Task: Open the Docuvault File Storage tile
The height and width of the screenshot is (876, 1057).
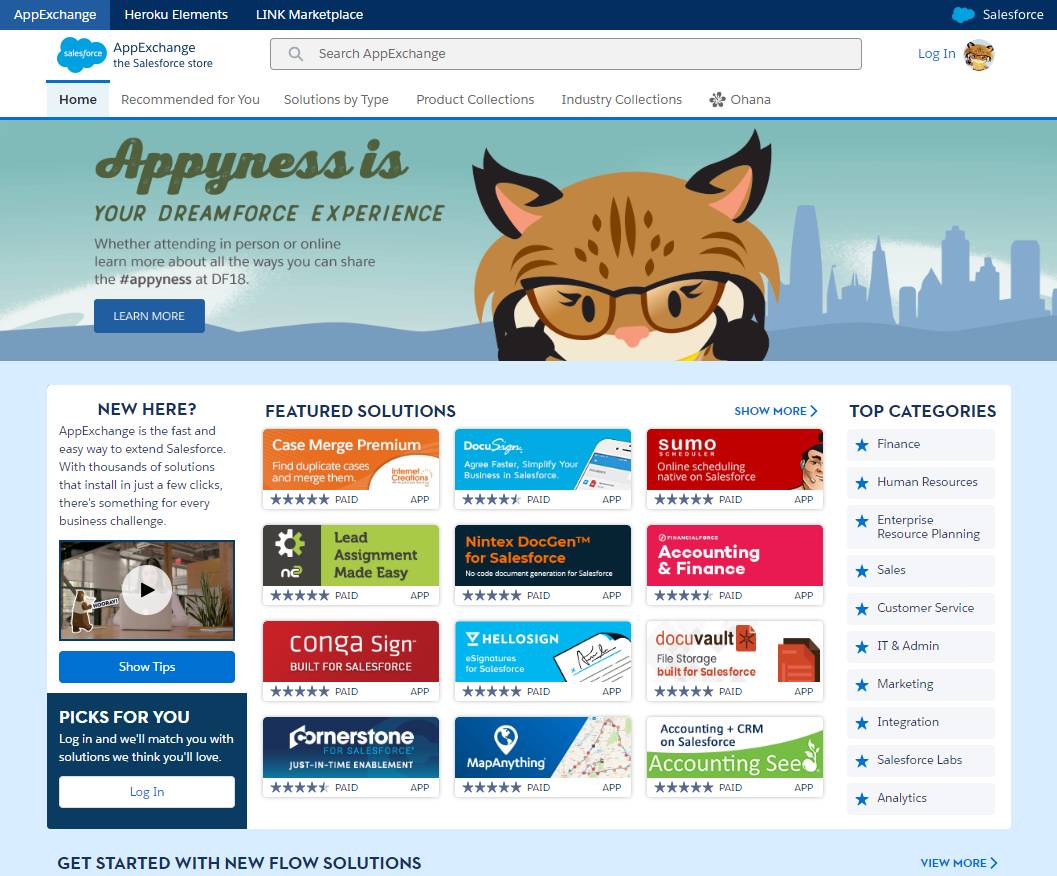Action: (735, 661)
